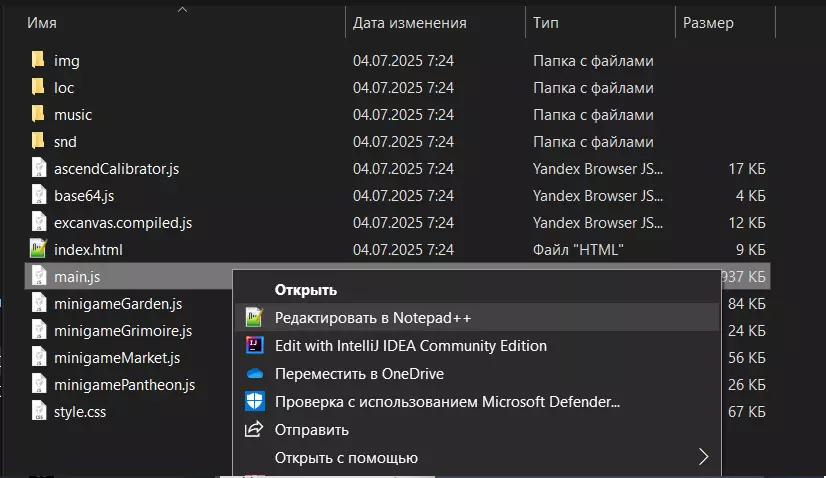Click the index.html file icon
The image size is (826, 478).
click(x=38, y=249)
